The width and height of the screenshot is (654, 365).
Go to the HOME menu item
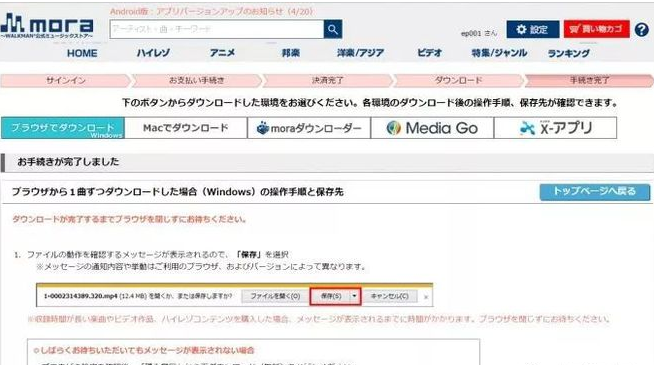pyautogui.click(x=82, y=53)
